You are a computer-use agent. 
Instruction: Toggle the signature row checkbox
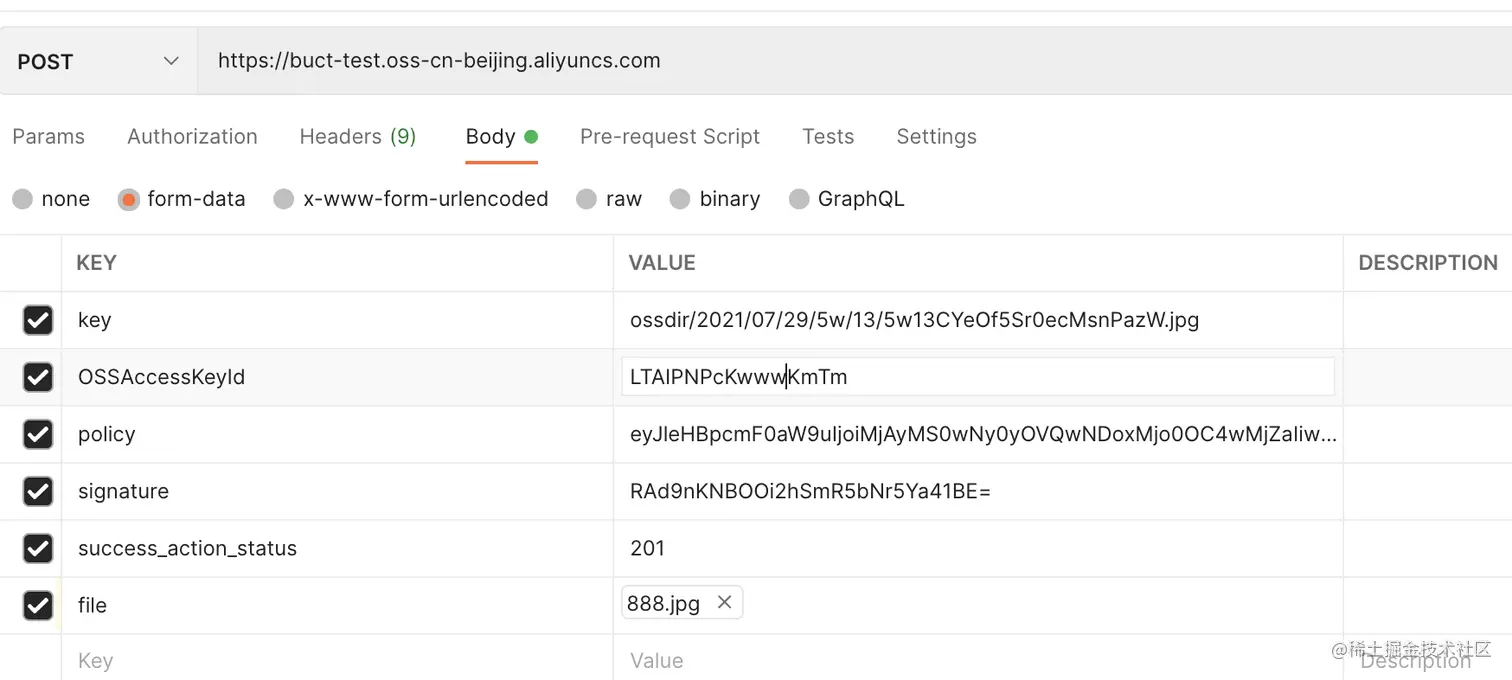[x=38, y=491]
